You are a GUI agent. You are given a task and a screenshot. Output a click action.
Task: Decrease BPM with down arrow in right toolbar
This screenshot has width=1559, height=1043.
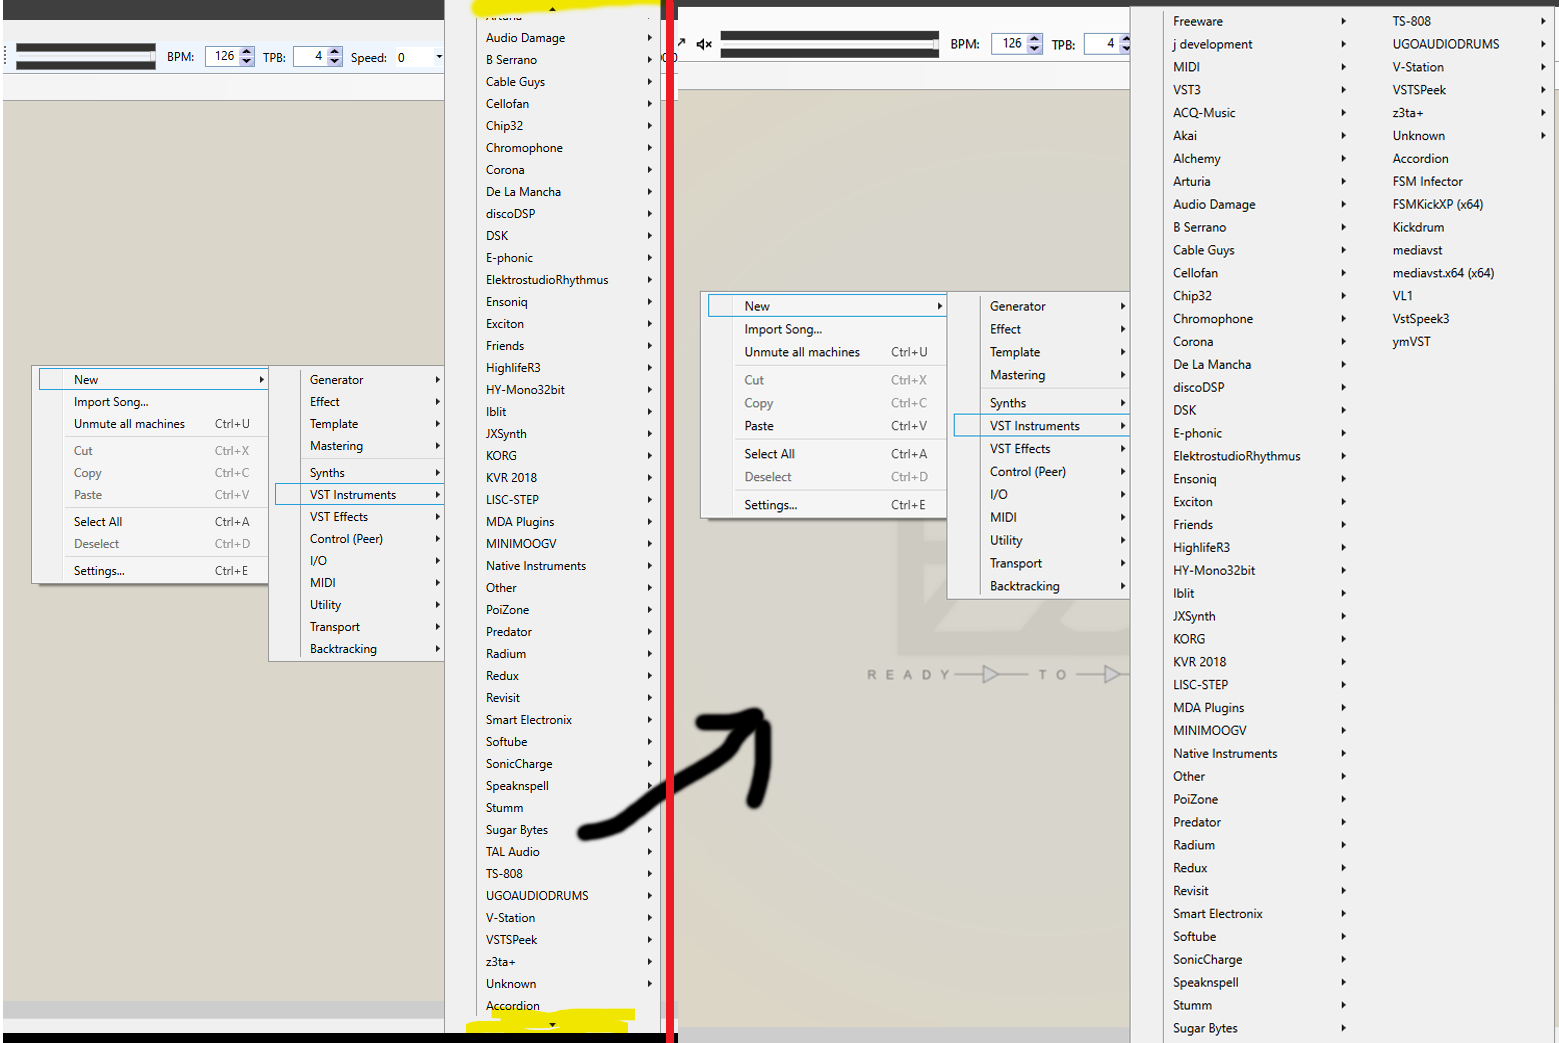[1035, 49]
